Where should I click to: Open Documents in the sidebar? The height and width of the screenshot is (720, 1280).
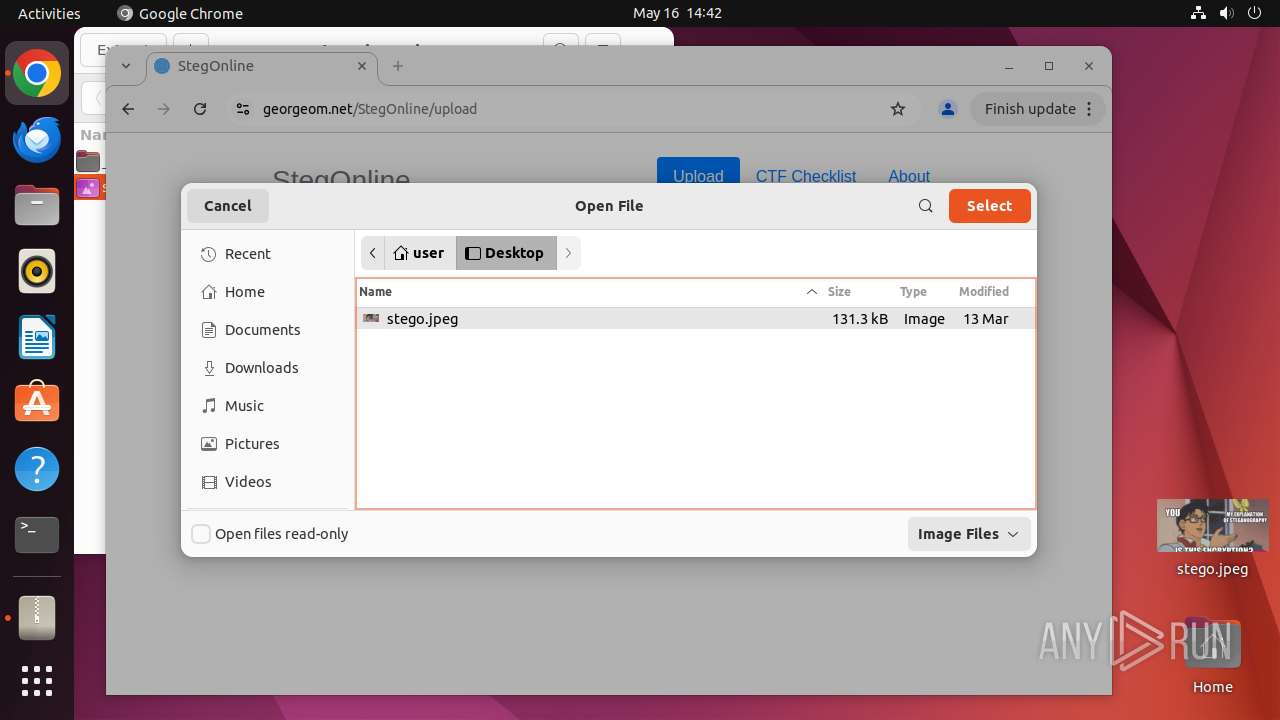pyautogui.click(x=268, y=330)
